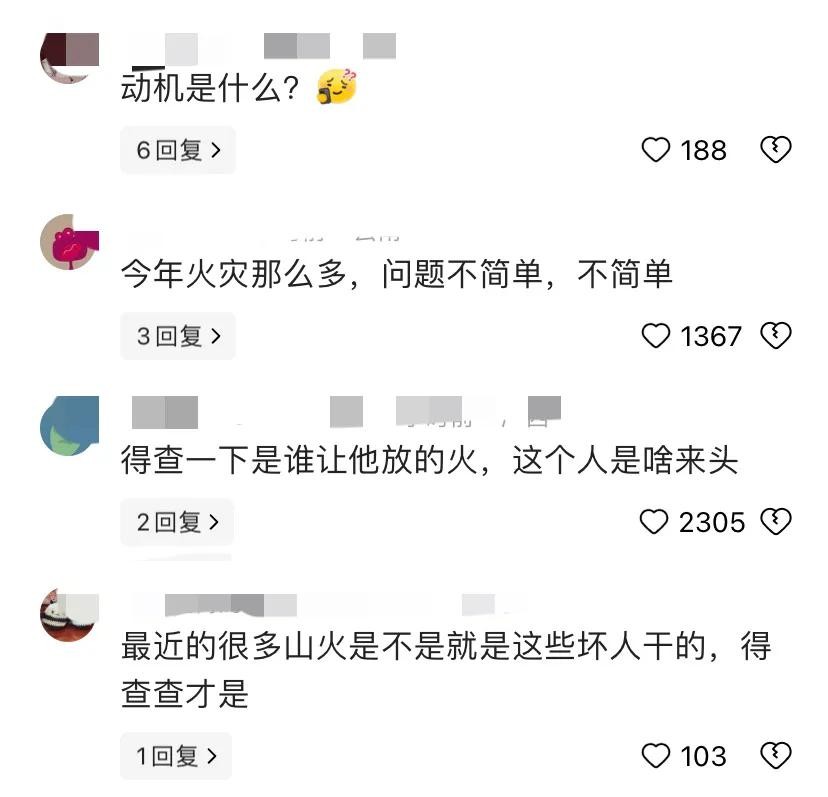
Task: Select comment "今年火灾那么多,问题不简单"
Action: tap(396, 274)
